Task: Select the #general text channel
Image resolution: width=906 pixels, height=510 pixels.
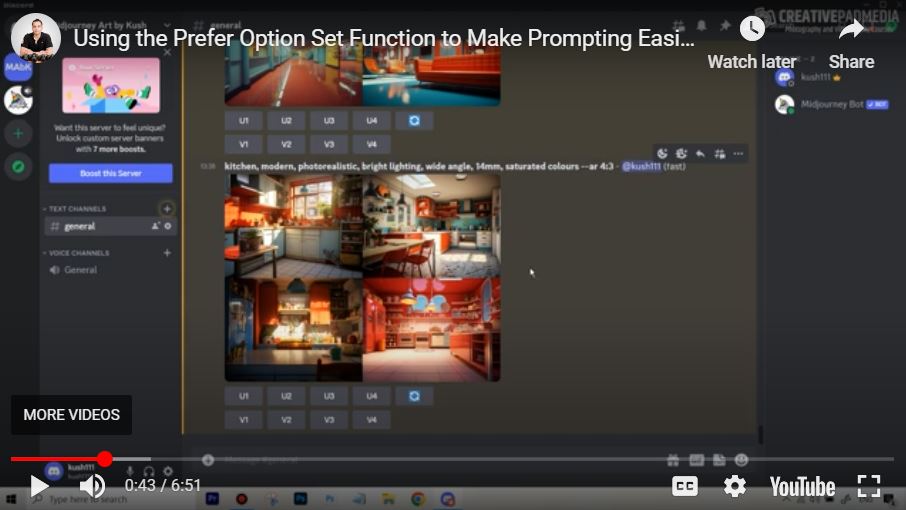Action: 110,226
